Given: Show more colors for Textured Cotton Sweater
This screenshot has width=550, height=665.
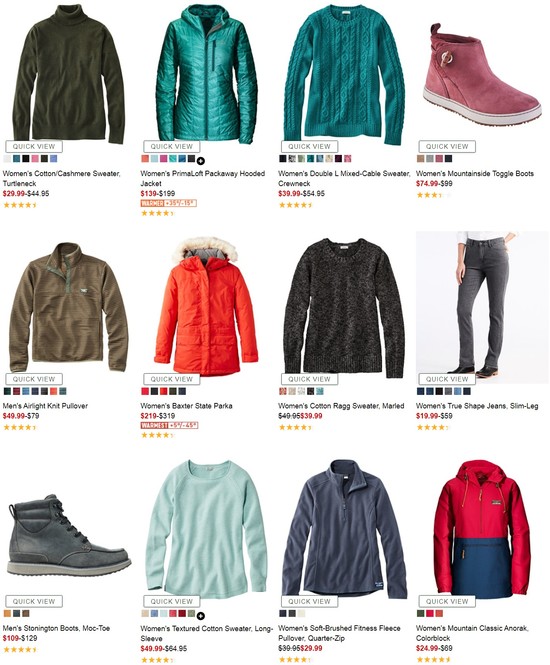Looking at the screenshot, I should (201, 616).
